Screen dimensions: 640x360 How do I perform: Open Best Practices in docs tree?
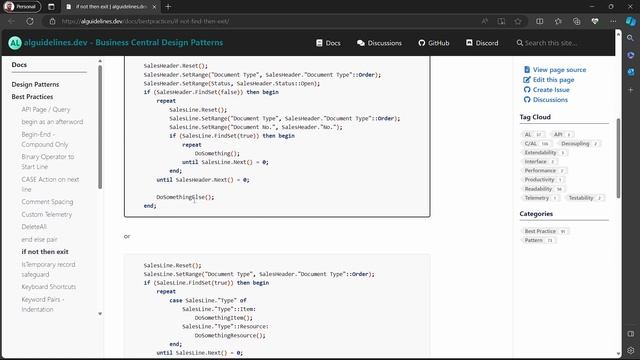tap(32, 97)
